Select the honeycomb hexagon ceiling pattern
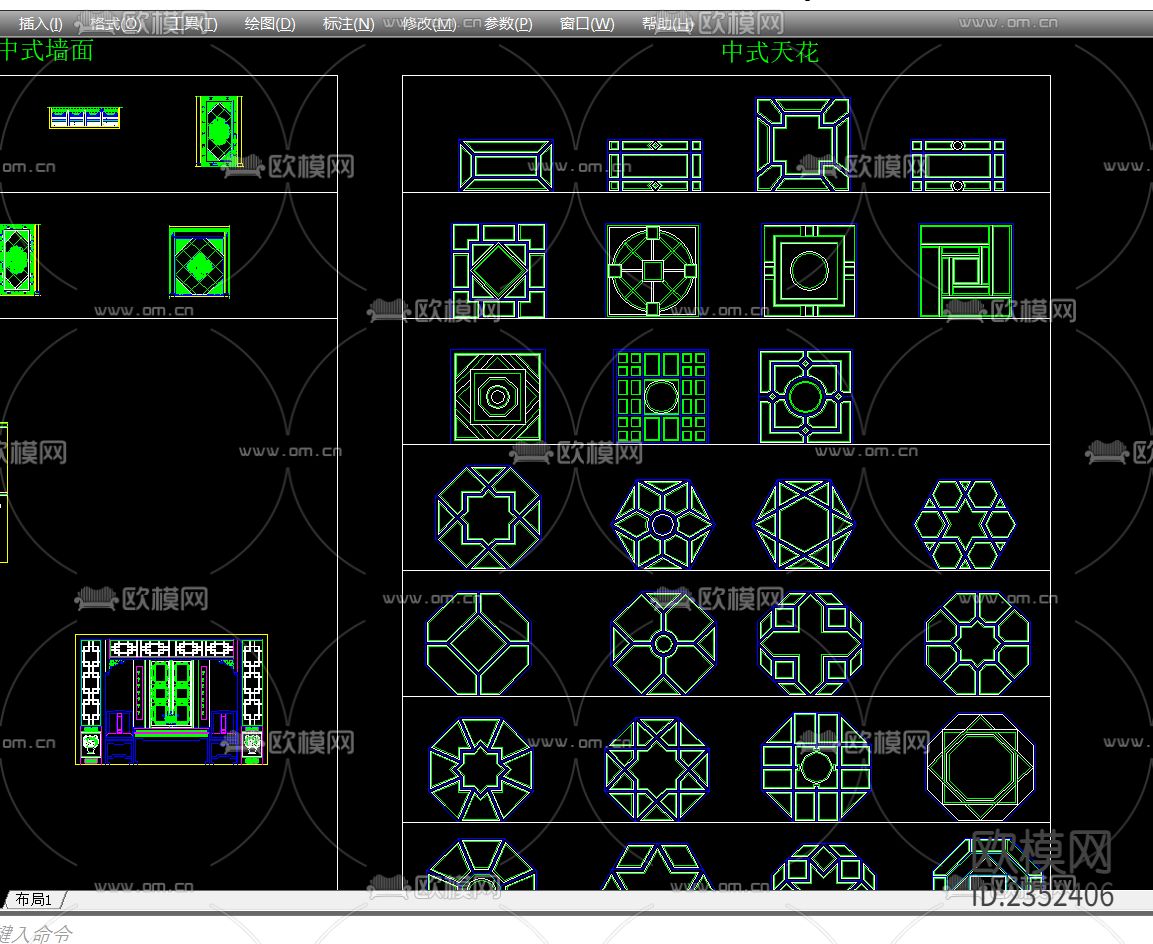This screenshot has height=944, width=1153. pyautogui.click(x=965, y=524)
